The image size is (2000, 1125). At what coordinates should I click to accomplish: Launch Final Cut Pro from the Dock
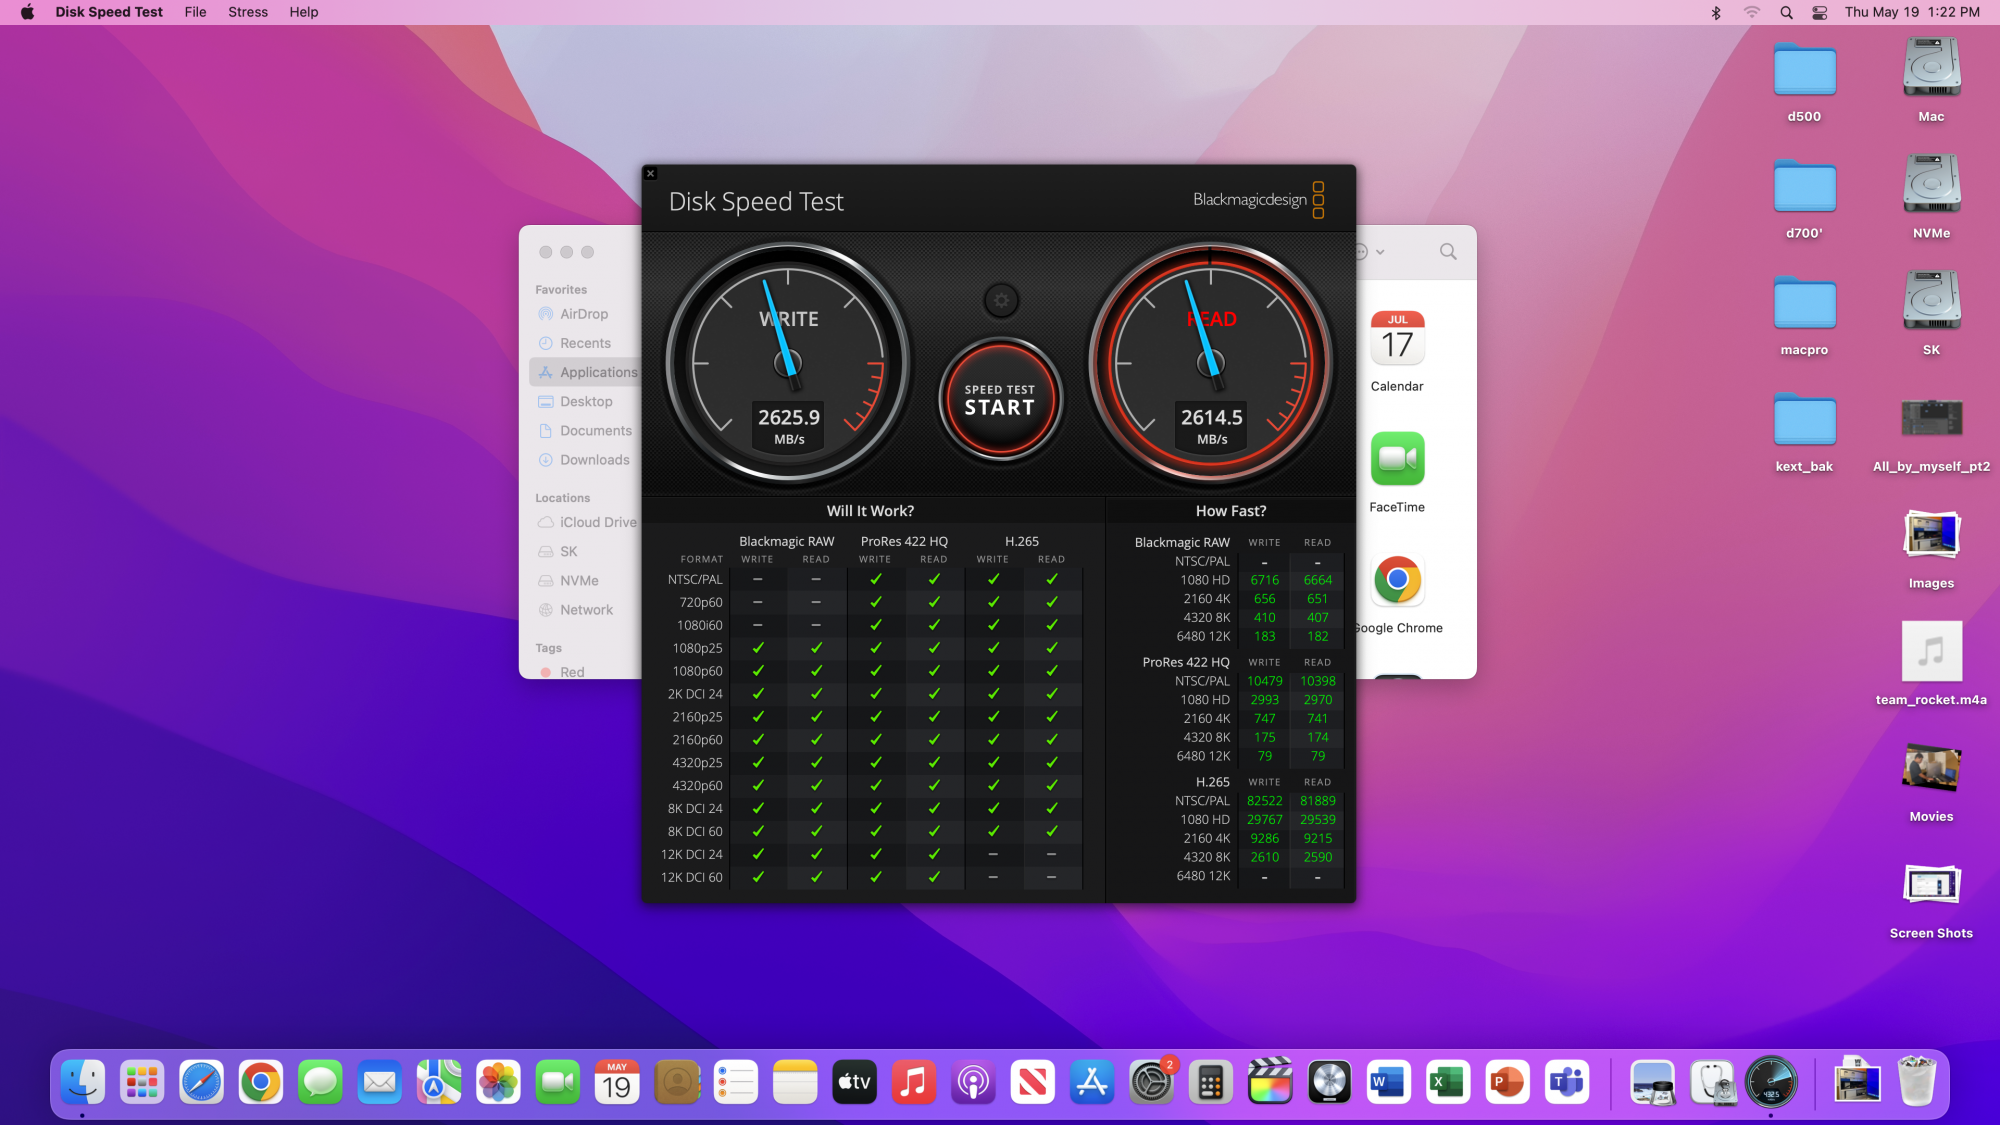click(1270, 1082)
